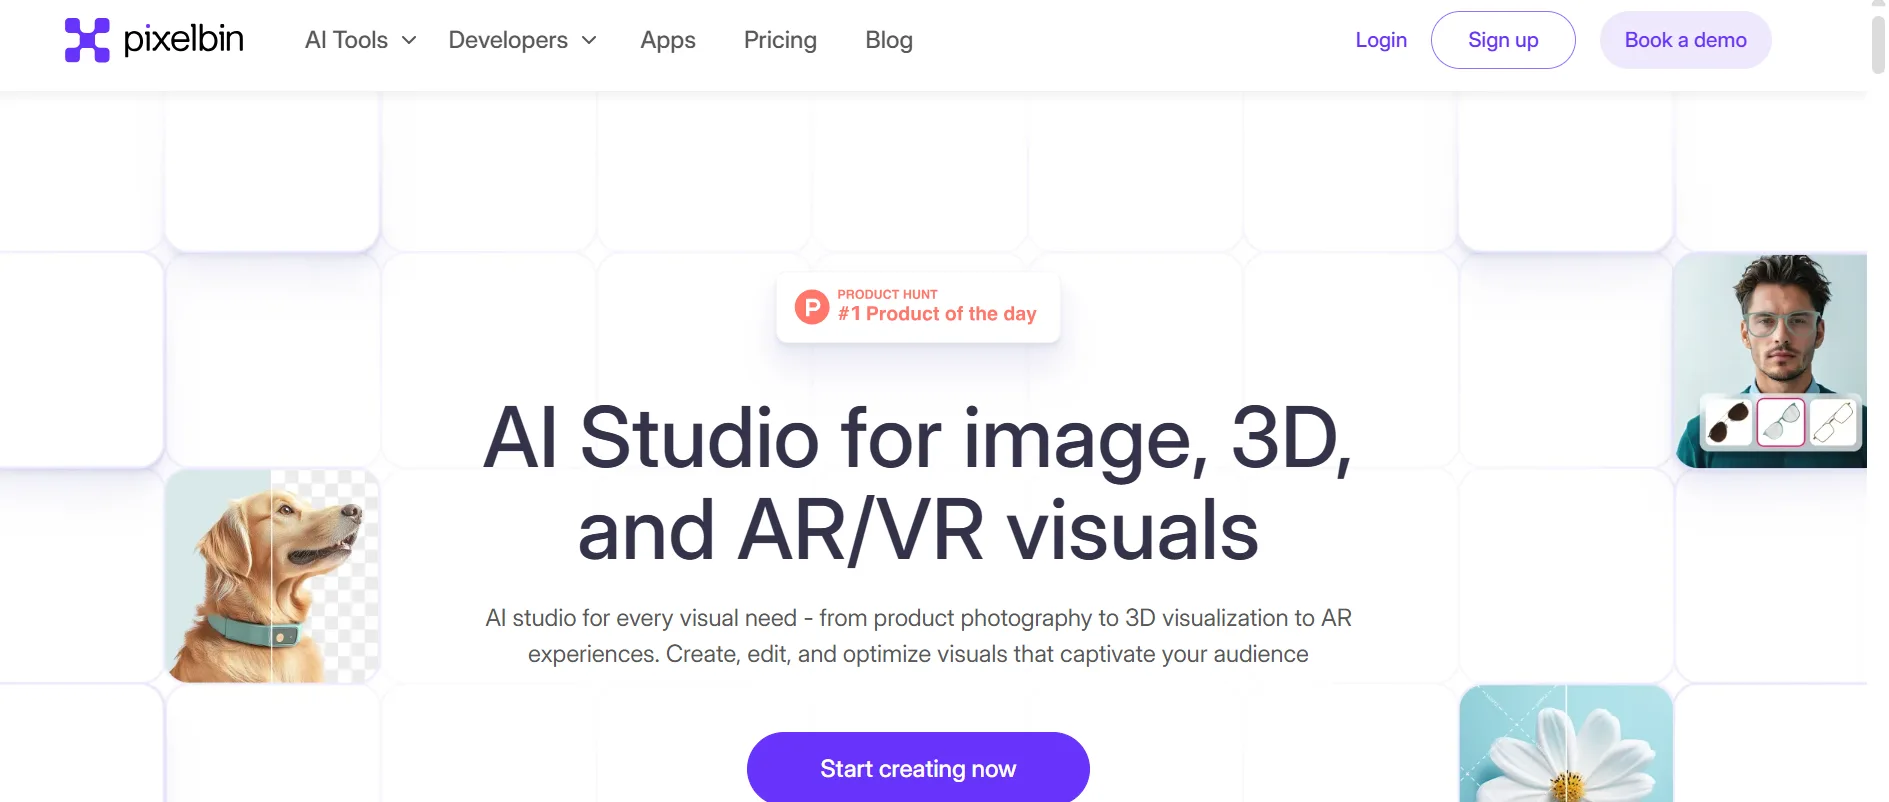Viewport: 1889px width, 802px height.
Task: Click the Product Hunt 'P' circle icon
Action: click(812, 307)
